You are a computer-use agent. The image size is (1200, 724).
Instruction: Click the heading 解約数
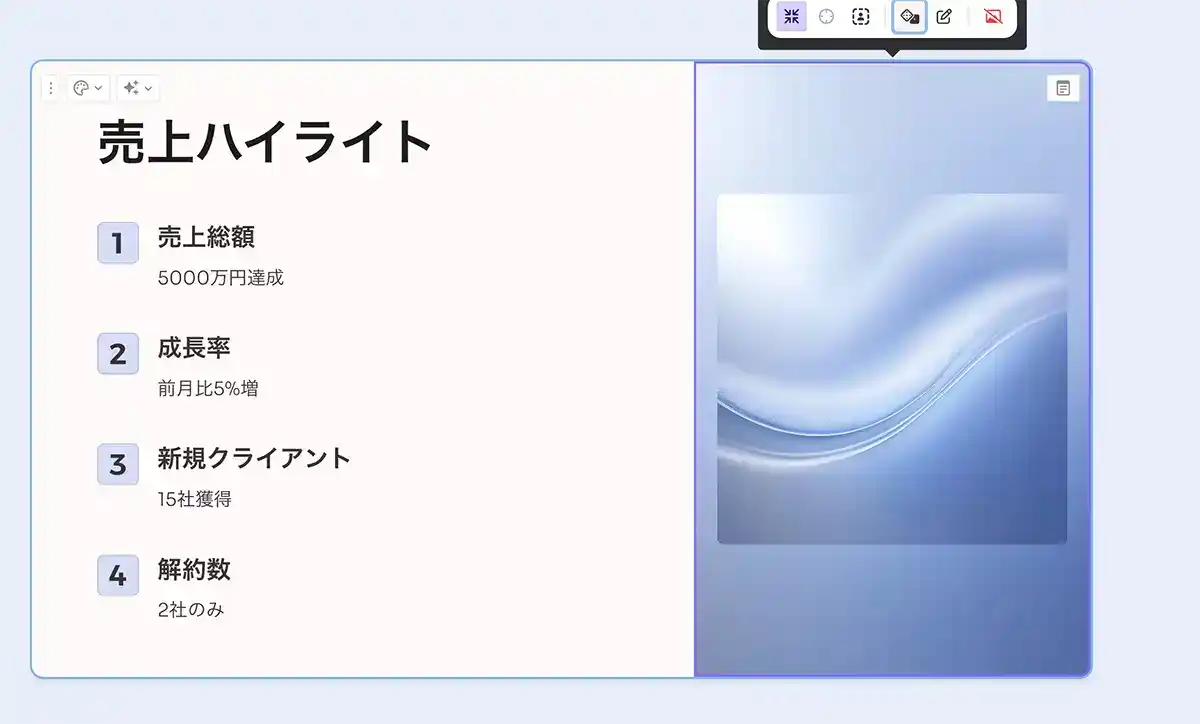[x=194, y=569]
